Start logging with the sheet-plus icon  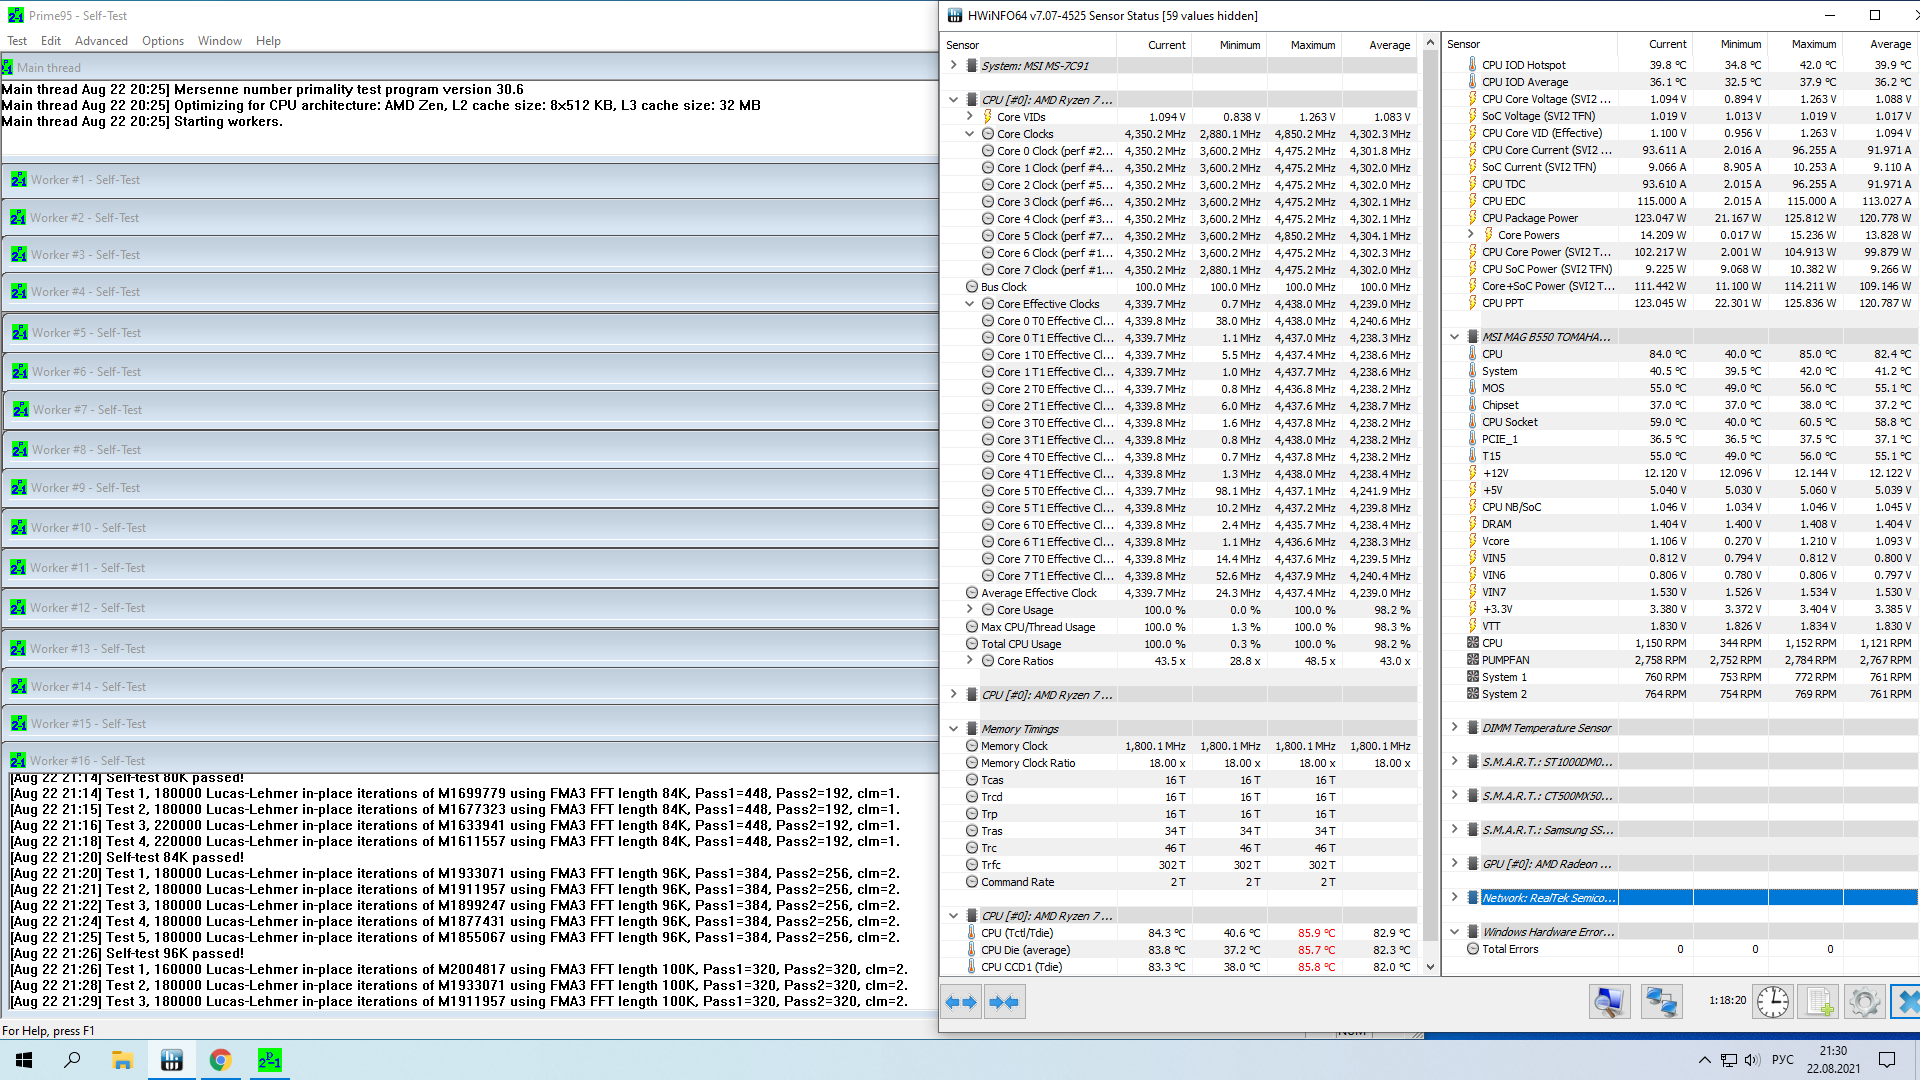point(1819,1002)
